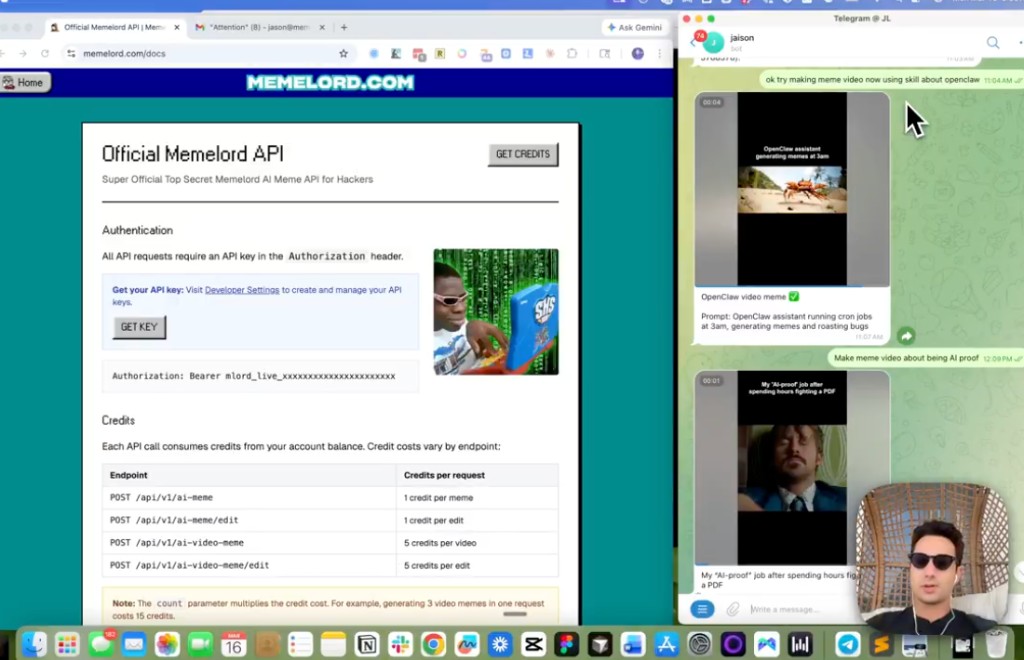The width and height of the screenshot is (1024, 660).
Task: Follow the Developer Settings link
Action: click(x=242, y=290)
